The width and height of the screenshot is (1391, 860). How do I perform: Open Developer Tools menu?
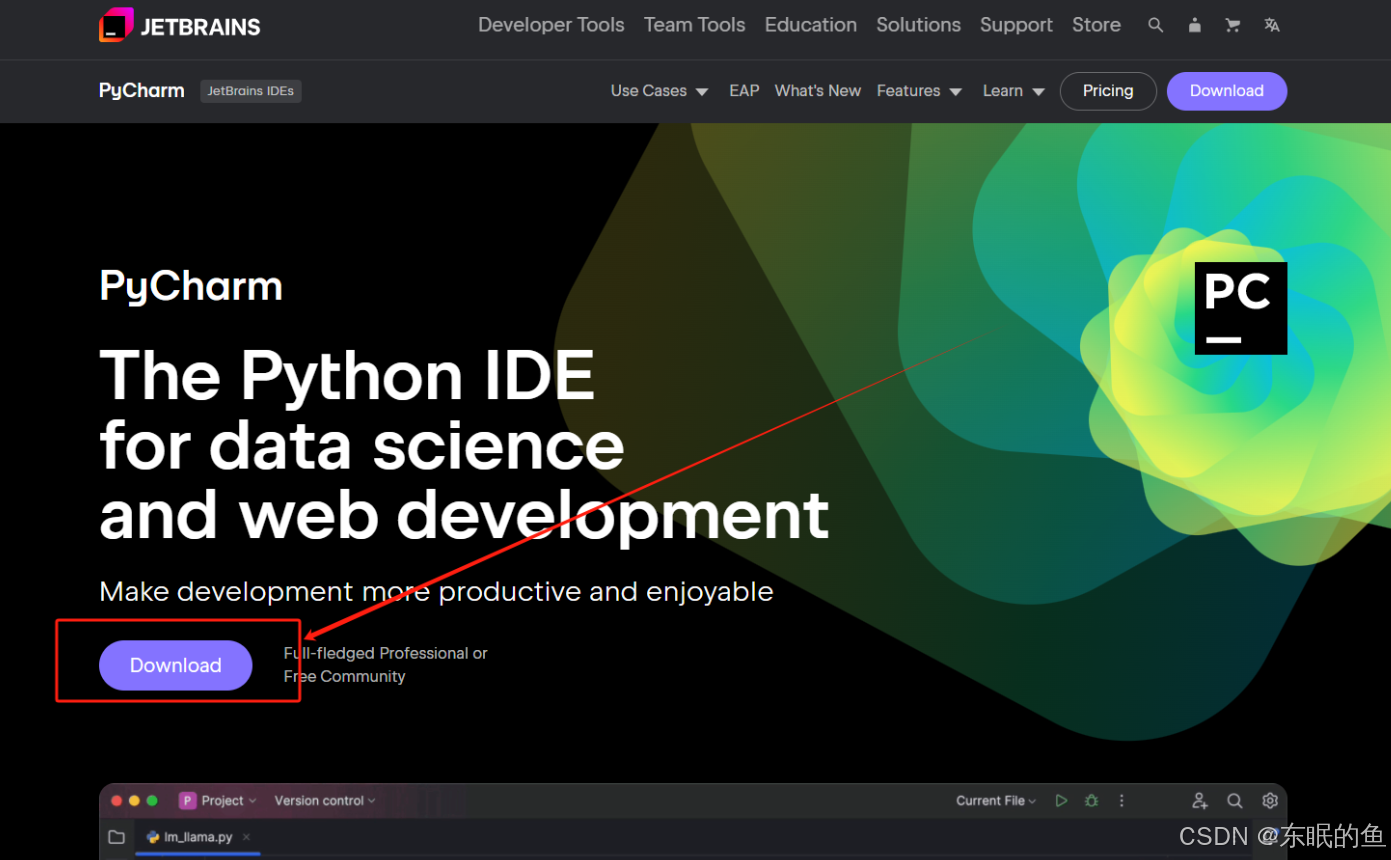point(551,25)
